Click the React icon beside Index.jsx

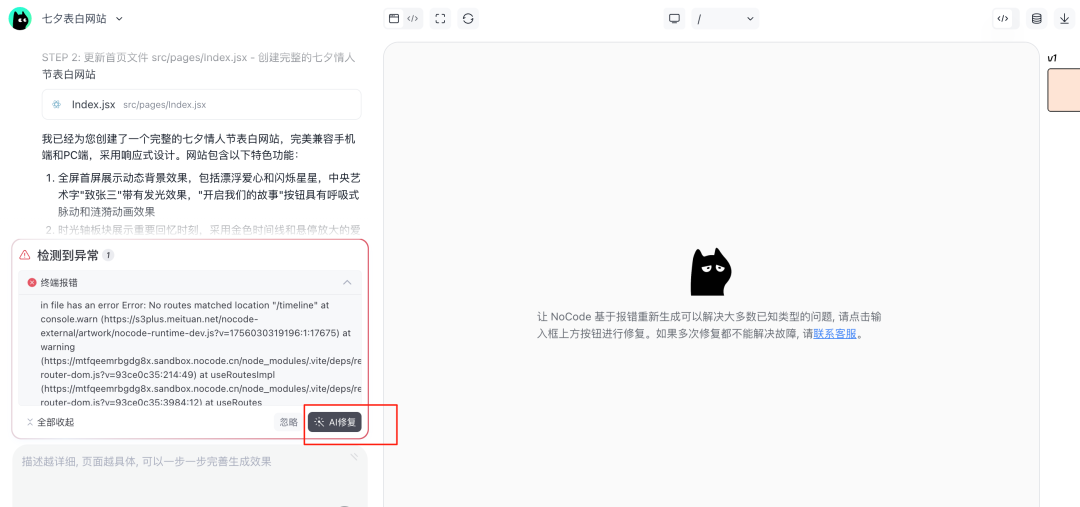[56, 105]
